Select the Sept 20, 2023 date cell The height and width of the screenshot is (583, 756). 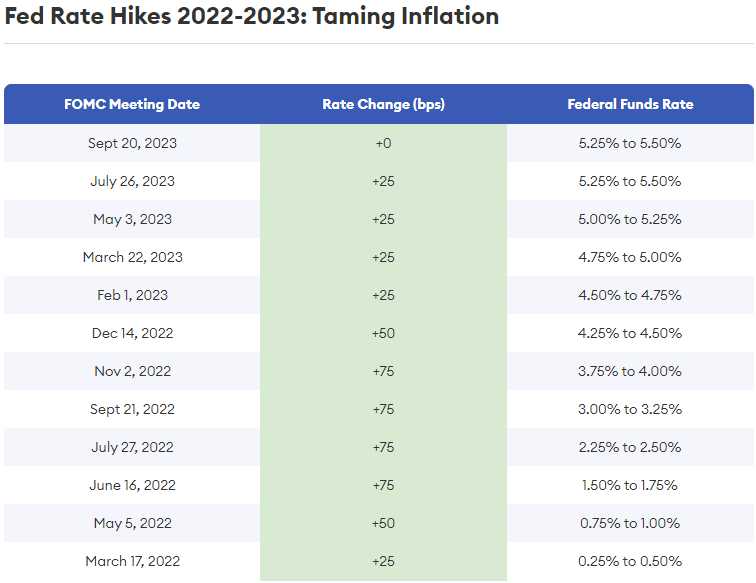pyautogui.click(x=132, y=143)
